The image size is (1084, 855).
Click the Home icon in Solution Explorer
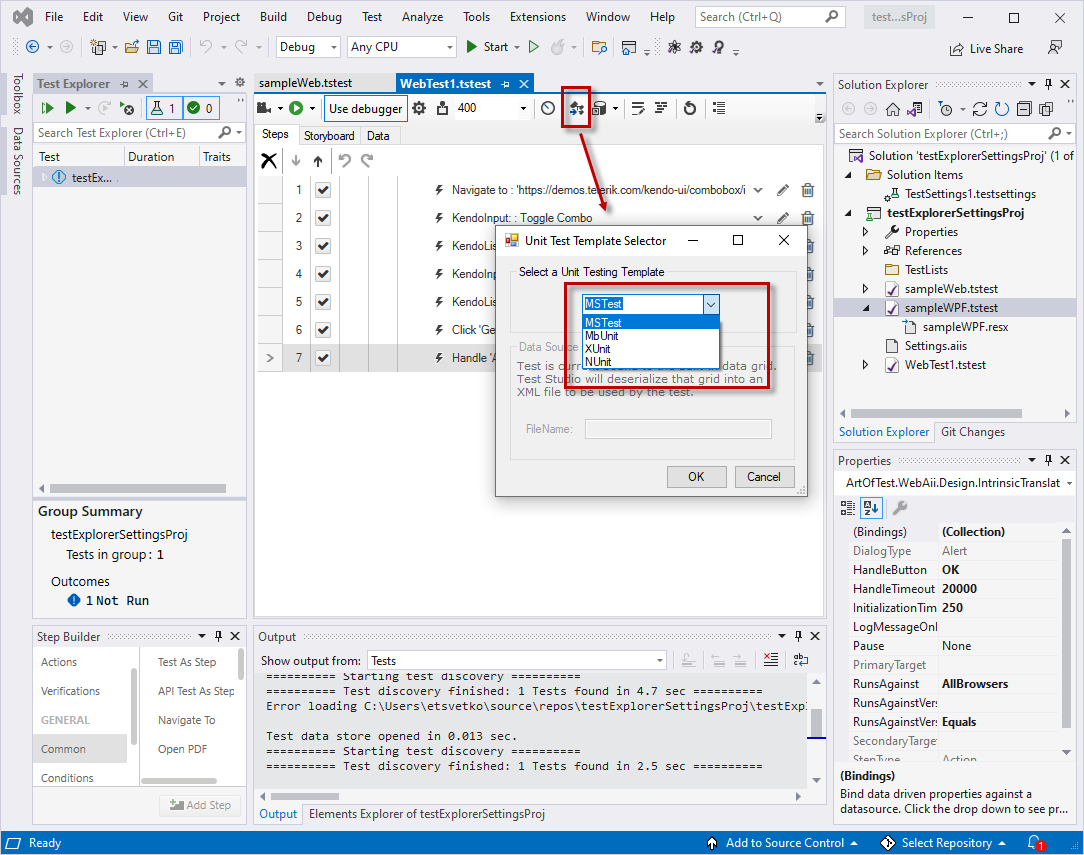[x=893, y=109]
